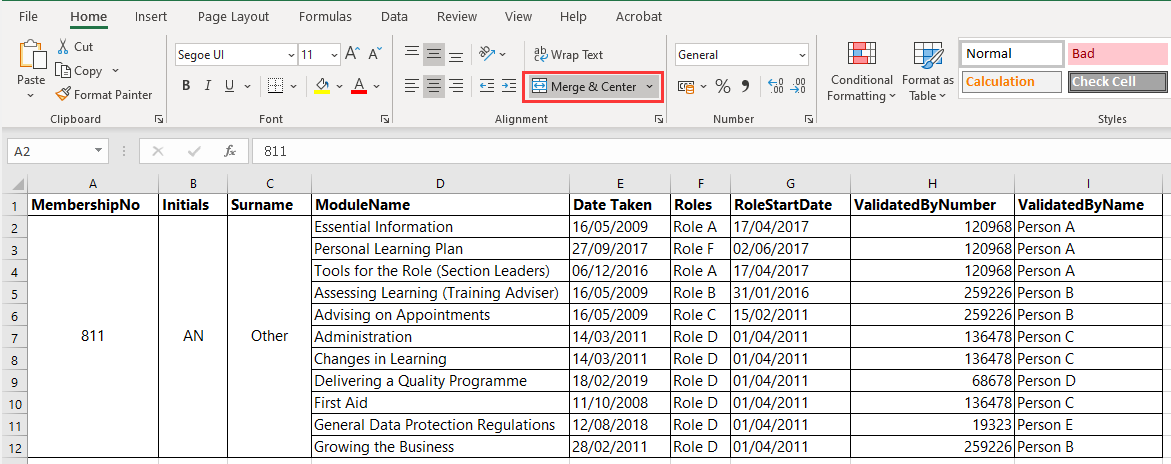Open Merge & Center dropdown arrow
This screenshot has width=1171, height=464.
tap(650, 87)
